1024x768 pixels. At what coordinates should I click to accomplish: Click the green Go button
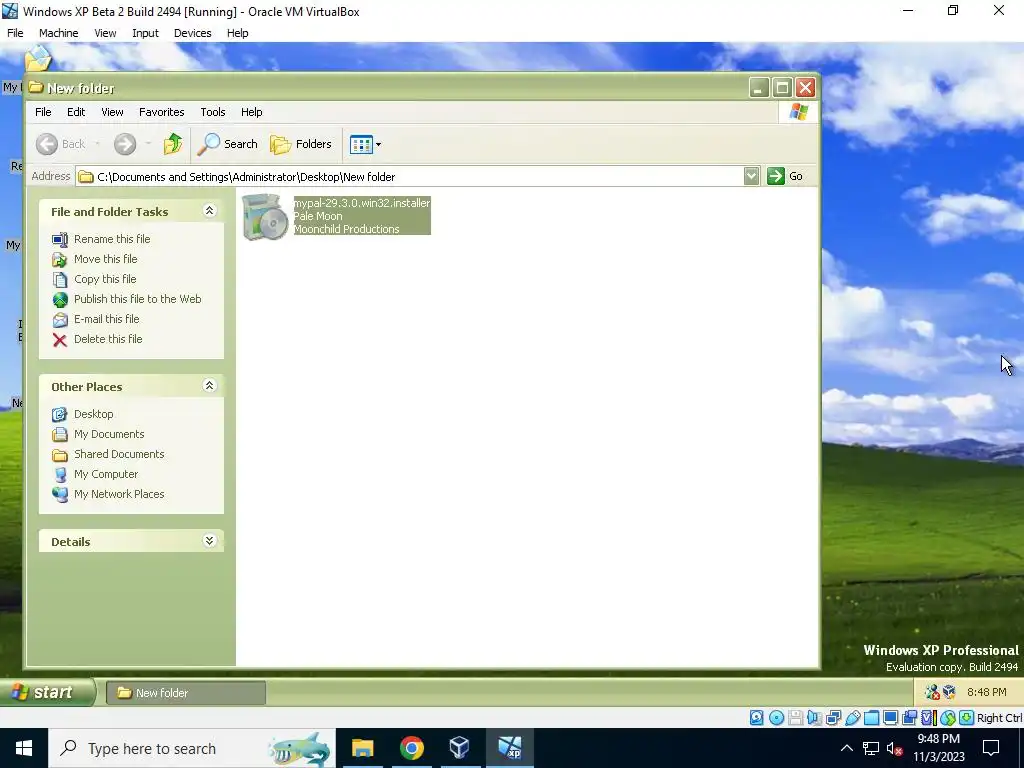click(785, 176)
